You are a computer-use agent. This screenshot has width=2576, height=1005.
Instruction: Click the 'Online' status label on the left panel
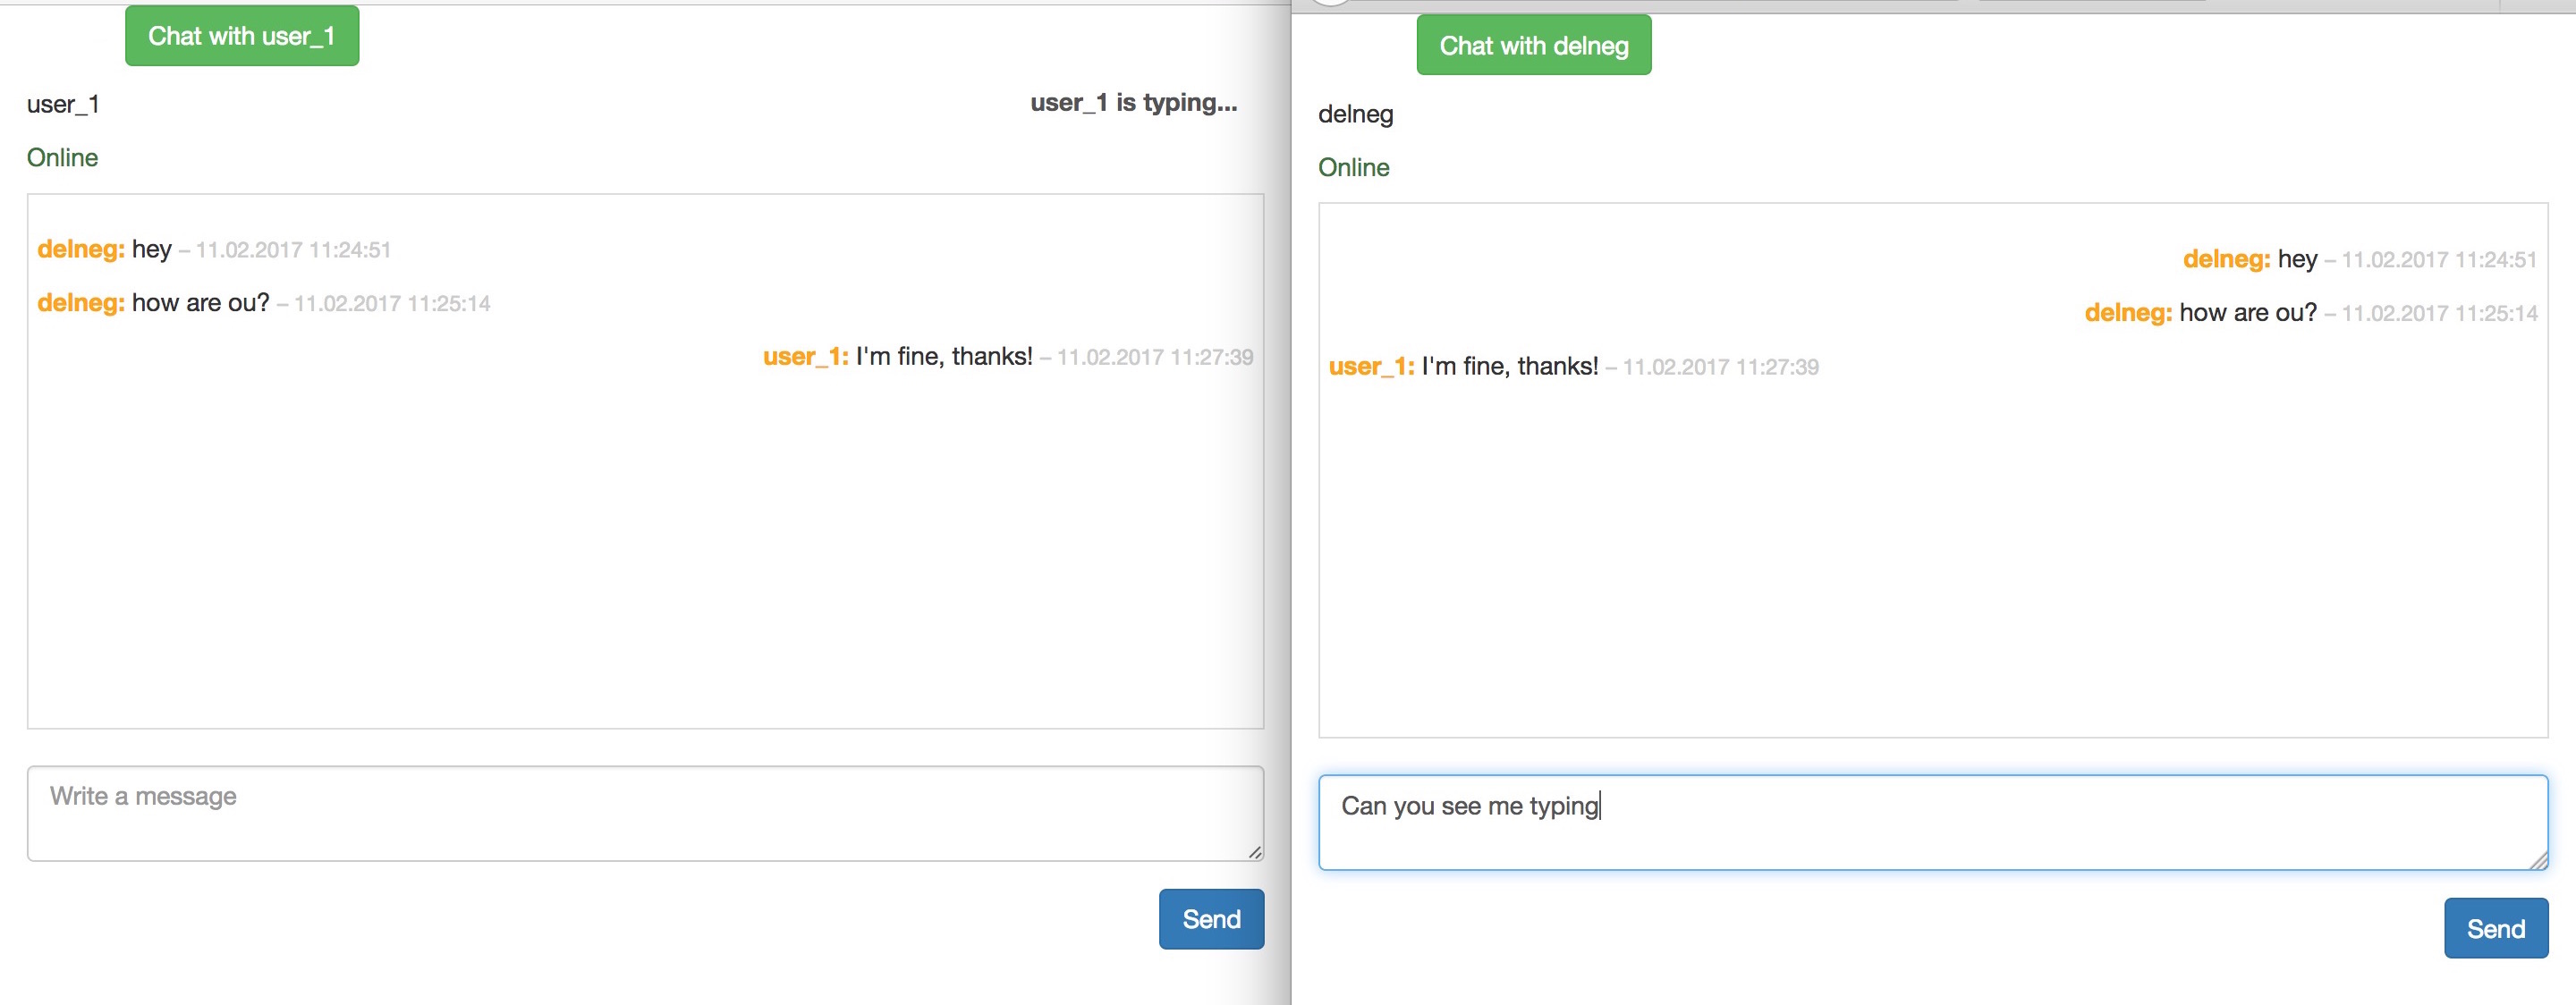tap(62, 157)
